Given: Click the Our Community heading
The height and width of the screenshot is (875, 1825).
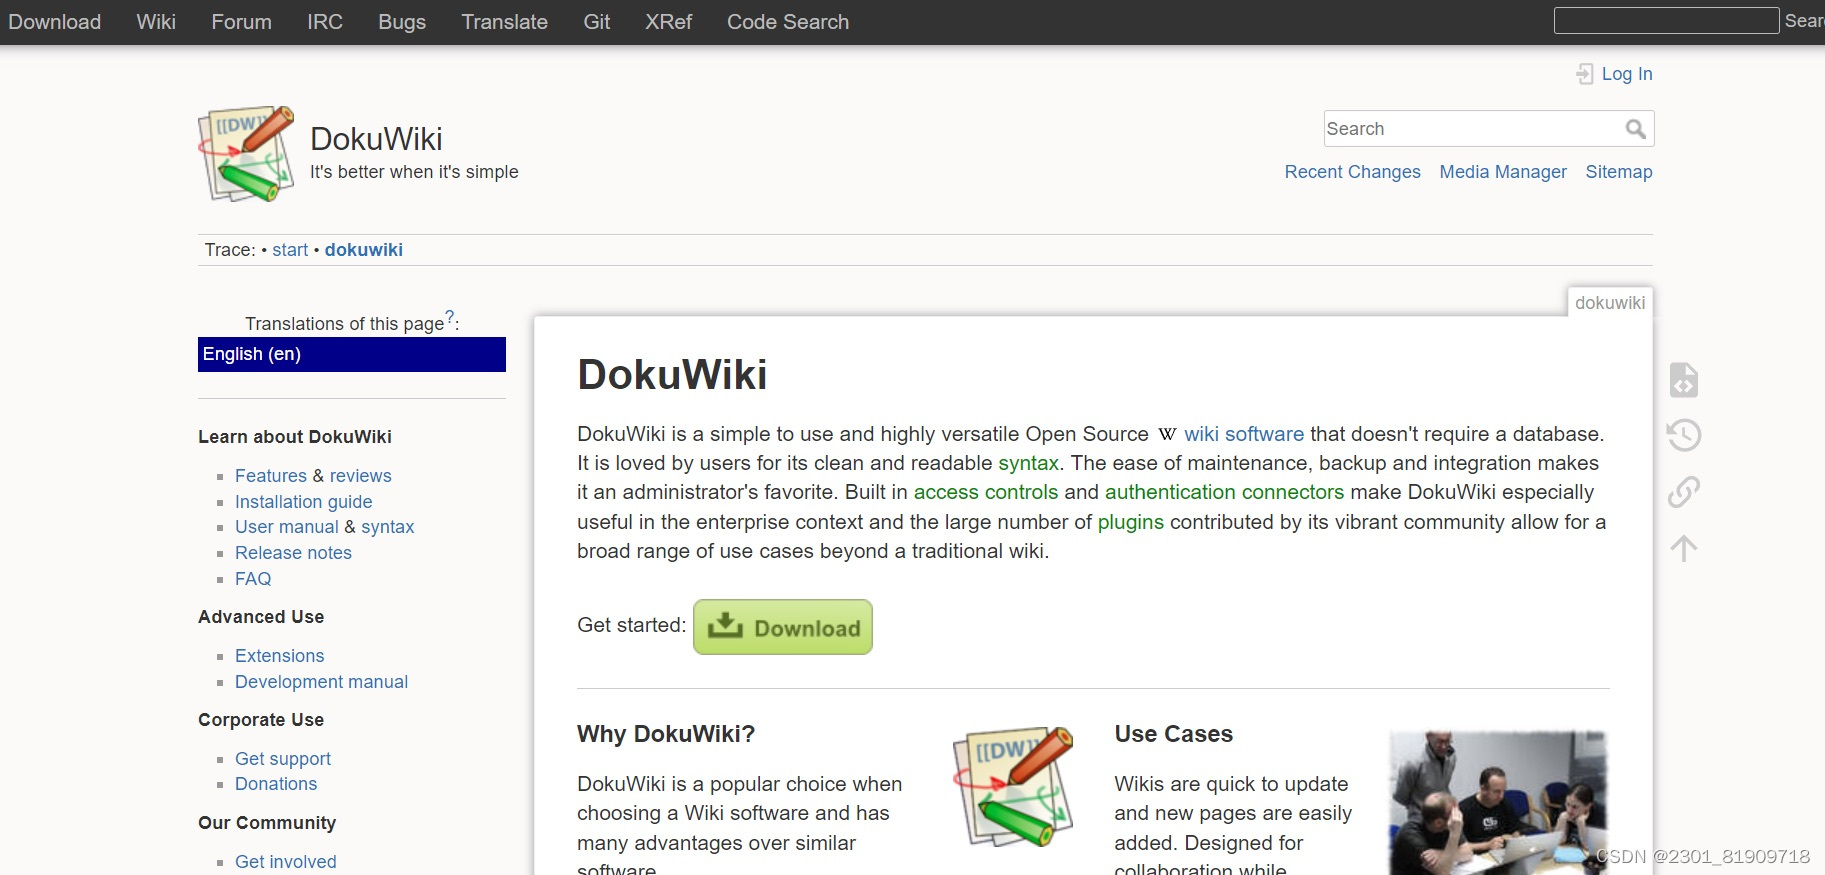Looking at the screenshot, I should point(267,823).
